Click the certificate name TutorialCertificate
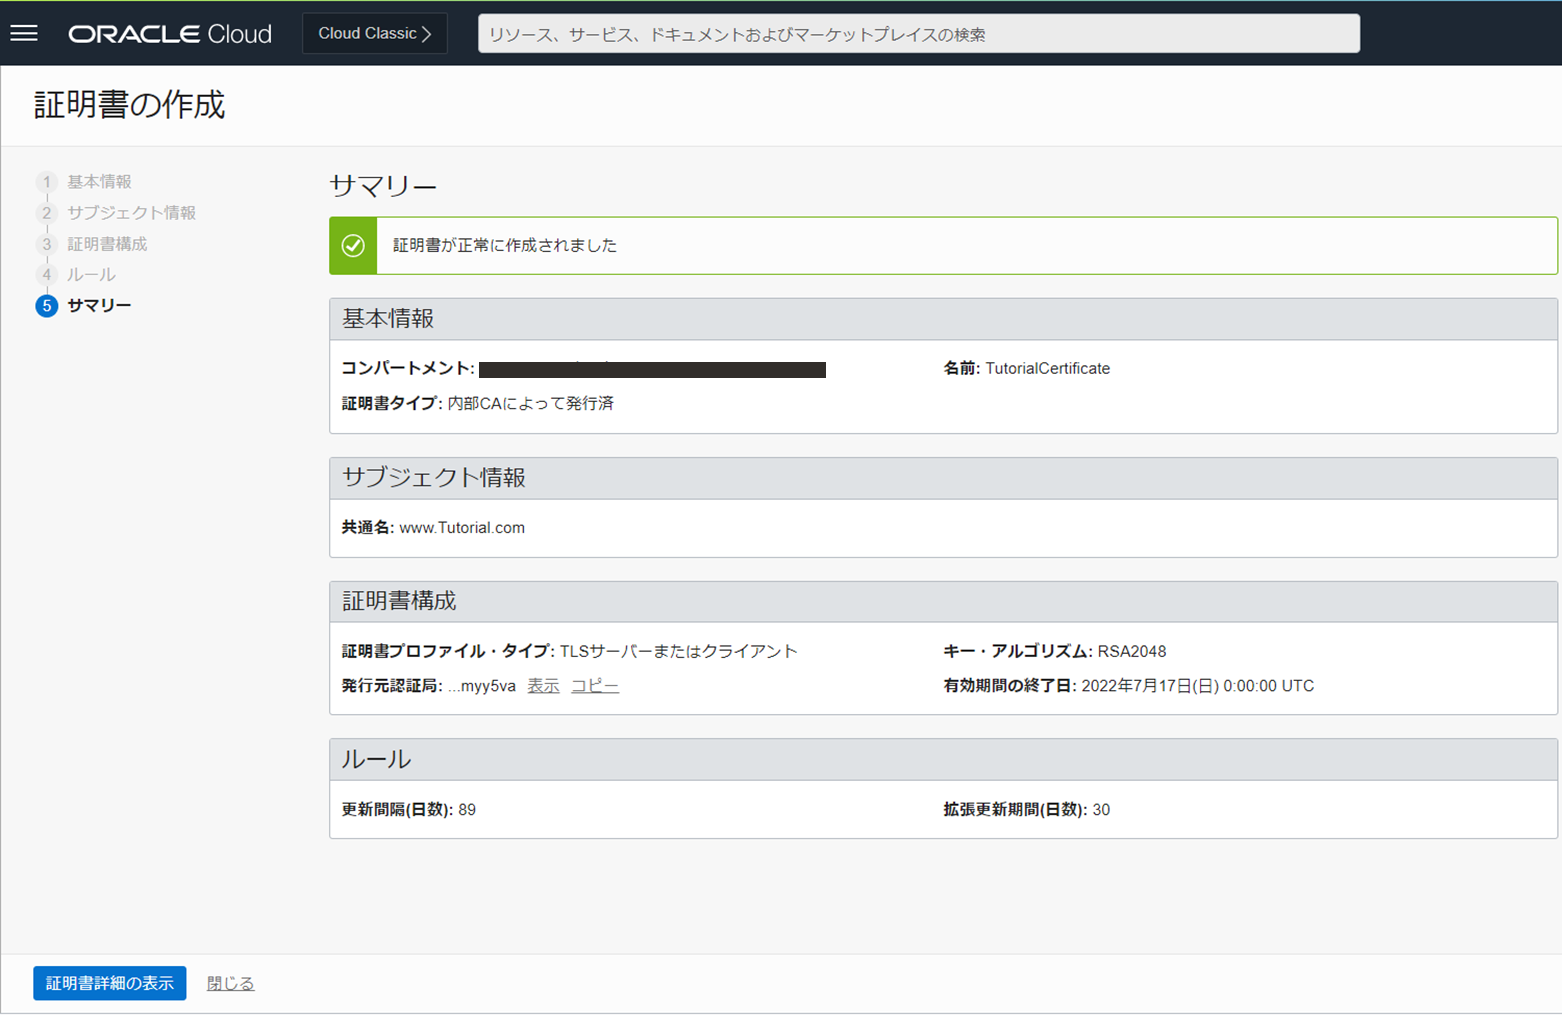The height and width of the screenshot is (1015, 1562). (x=1047, y=369)
